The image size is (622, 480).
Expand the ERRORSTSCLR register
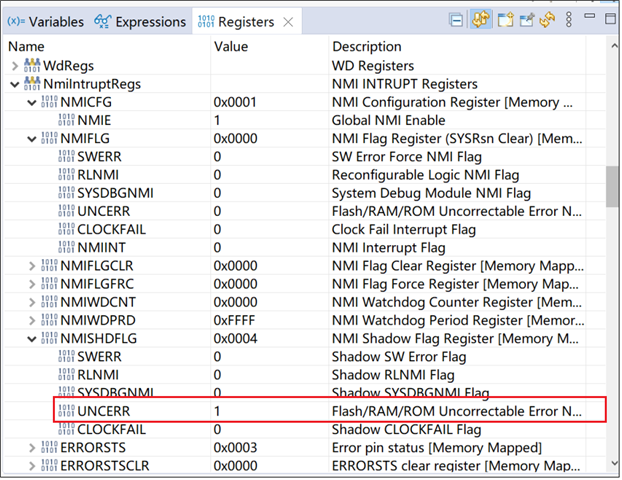pyautogui.click(x=32, y=466)
